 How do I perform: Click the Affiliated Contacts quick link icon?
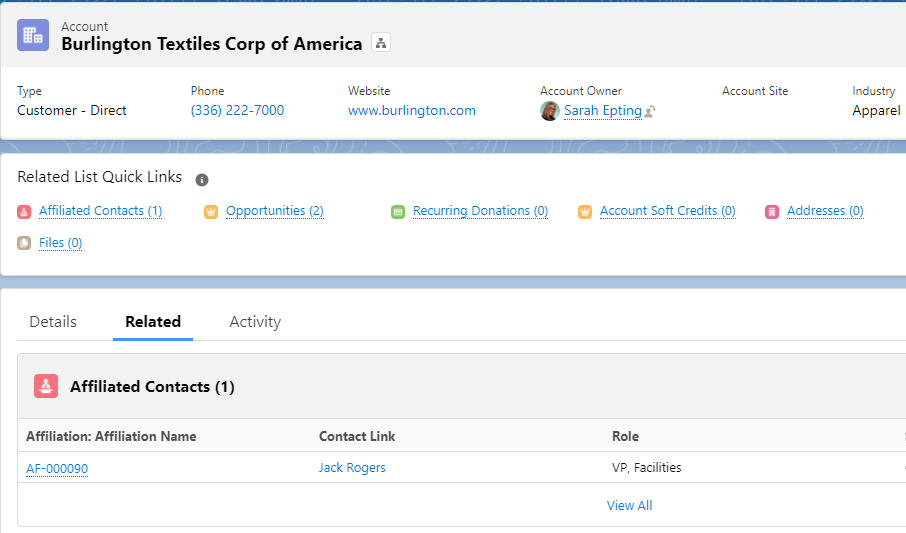pyautogui.click(x=24, y=212)
